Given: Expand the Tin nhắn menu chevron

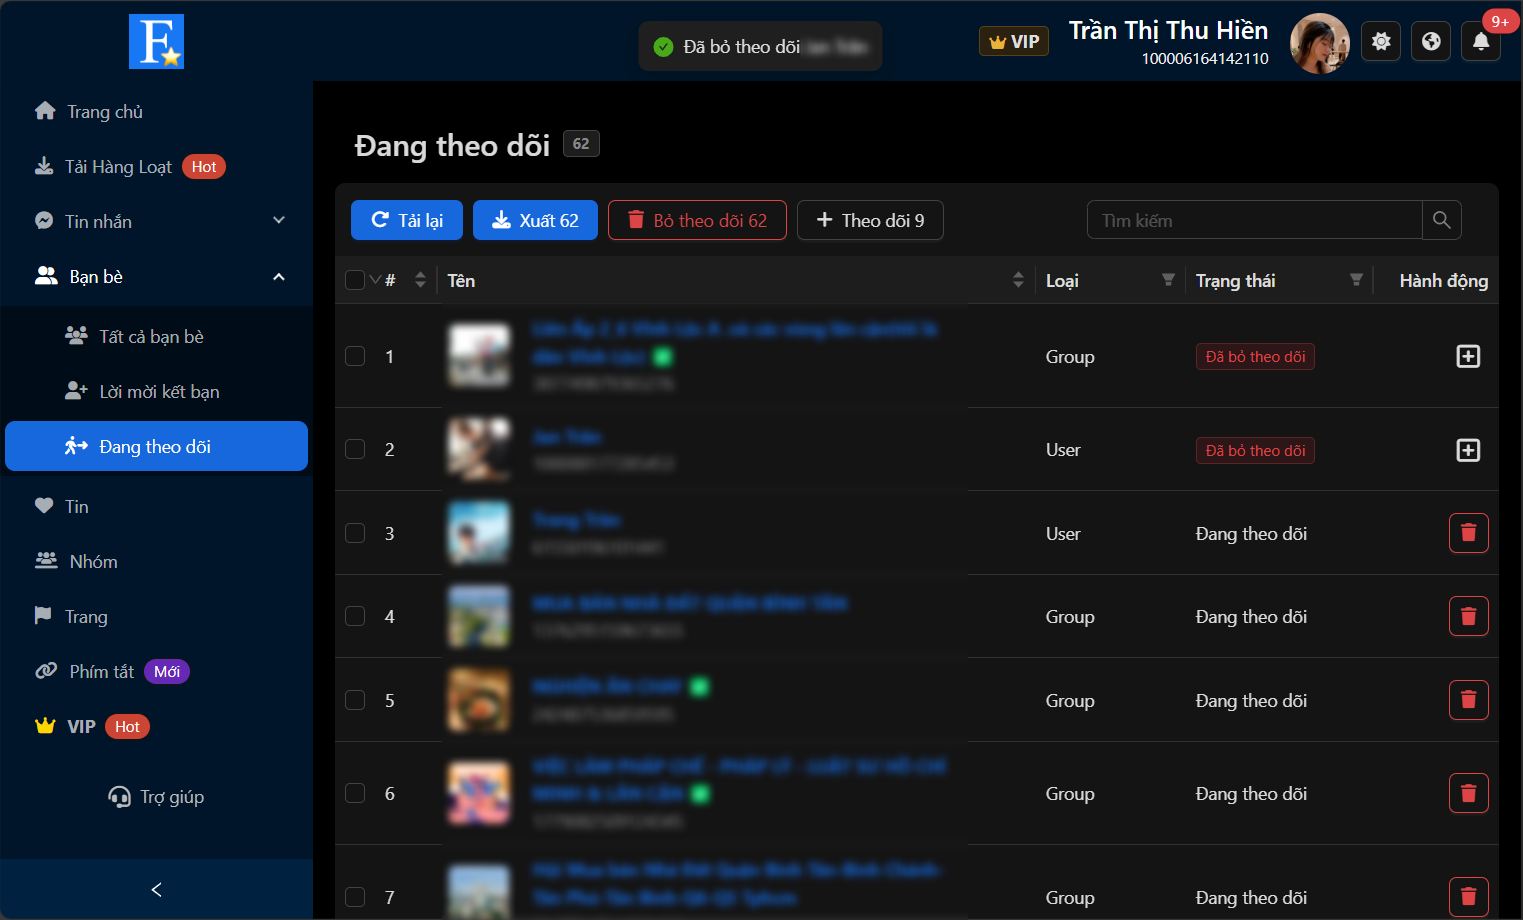Looking at the screenshot, I should tap(279, 221).
